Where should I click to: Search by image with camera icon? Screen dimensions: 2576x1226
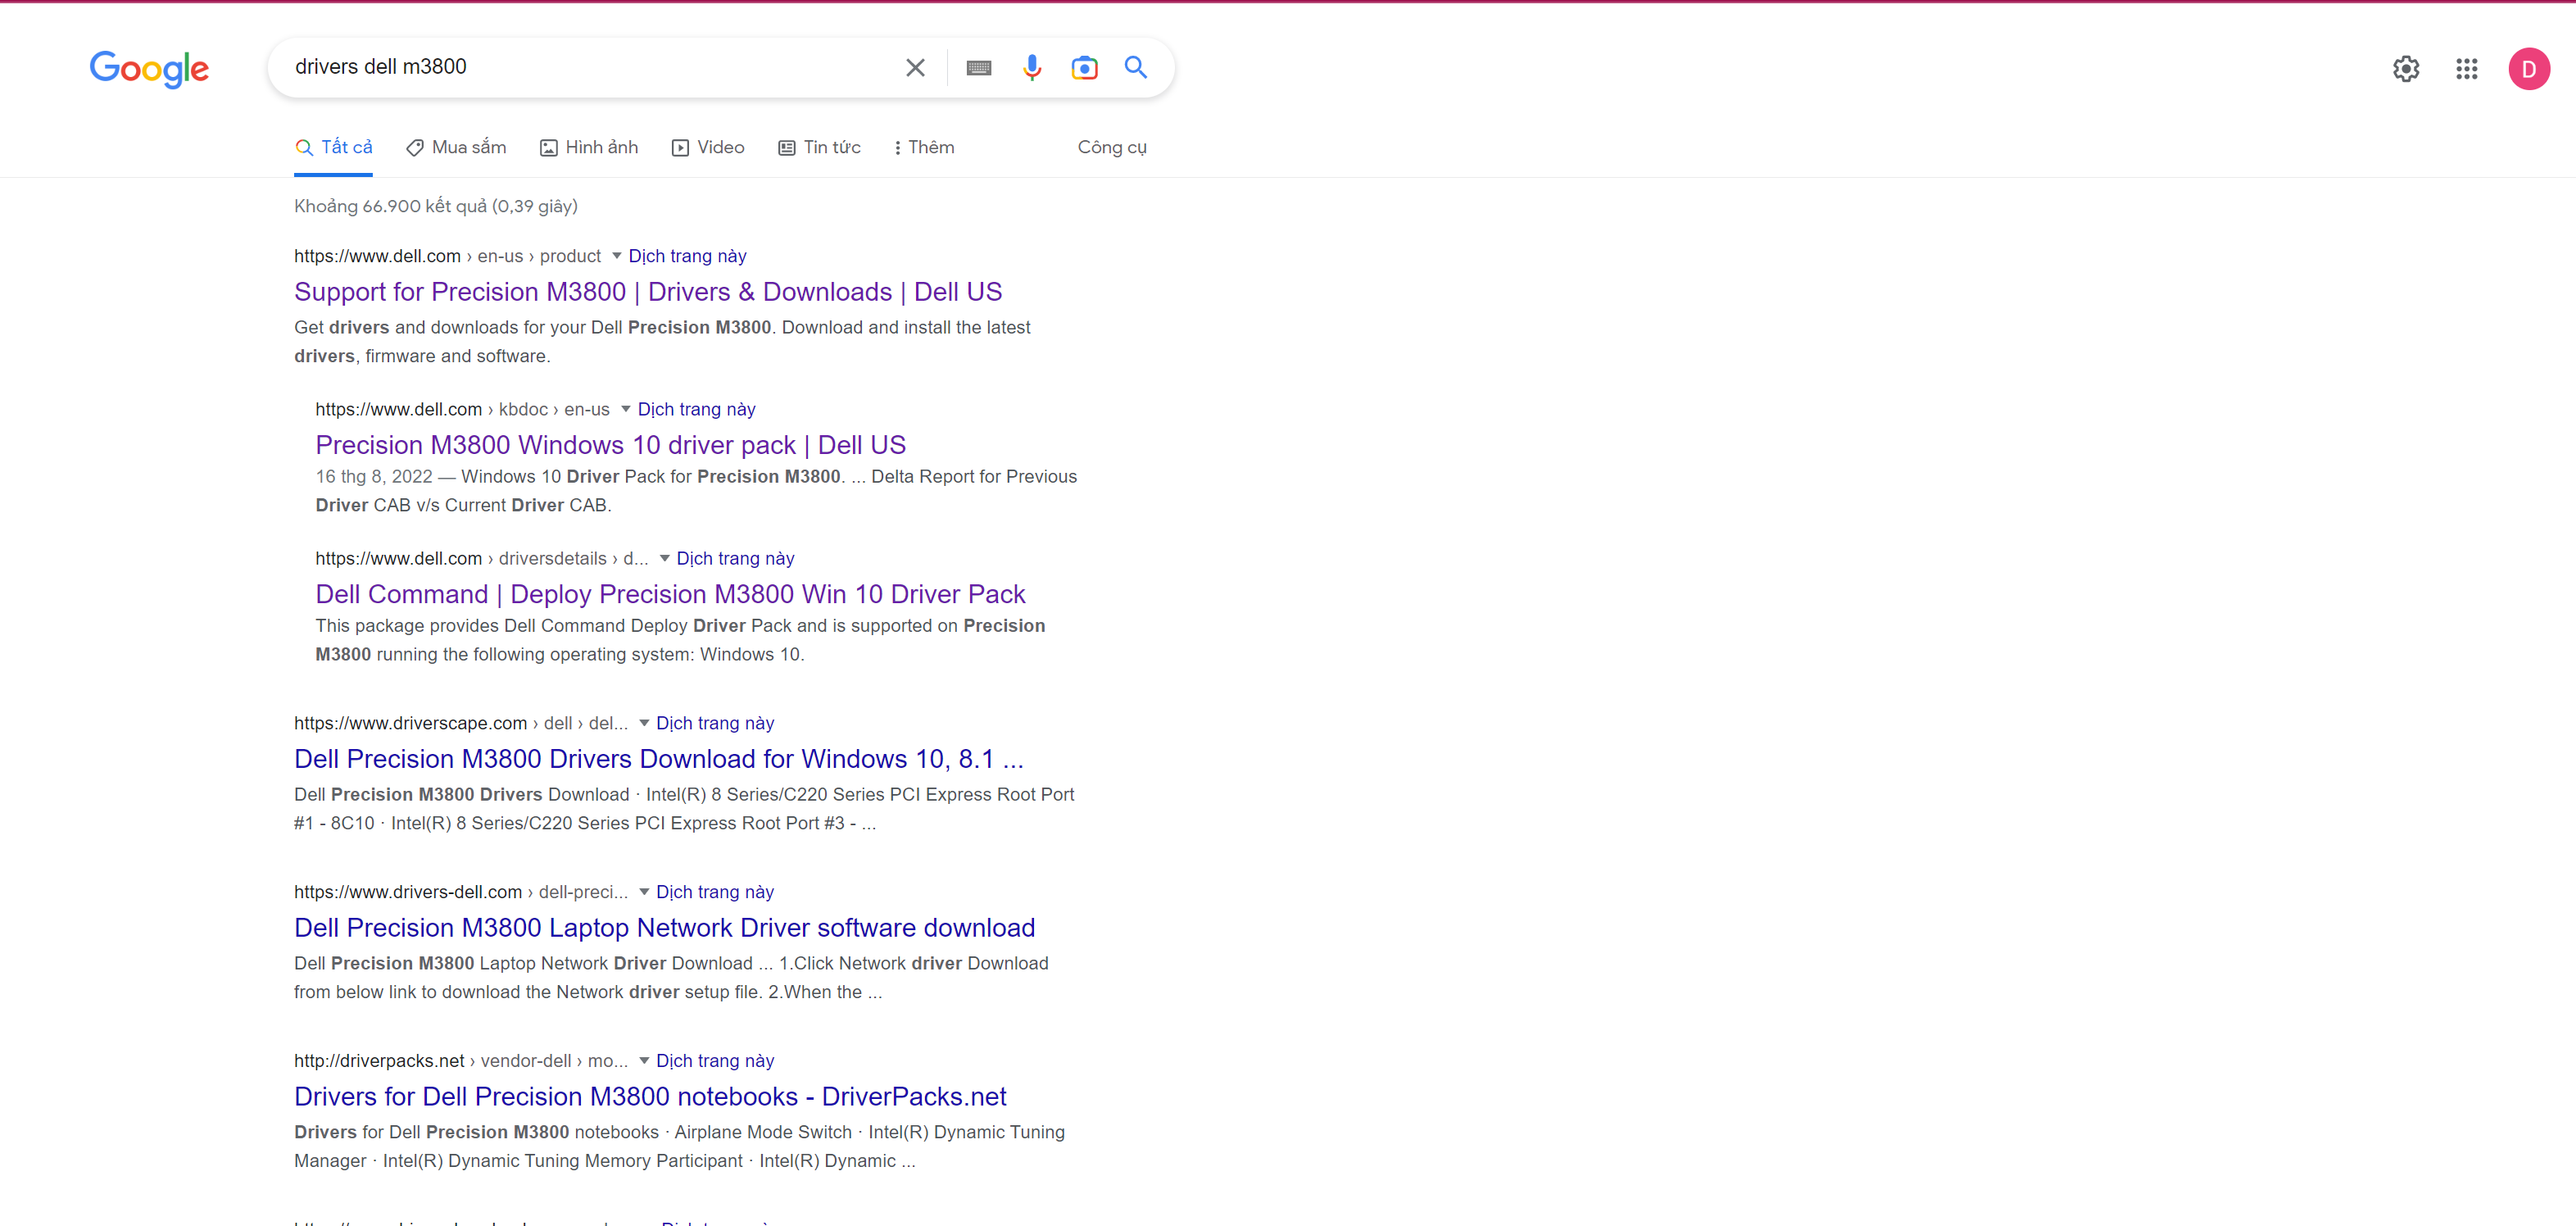point(1084,67)
